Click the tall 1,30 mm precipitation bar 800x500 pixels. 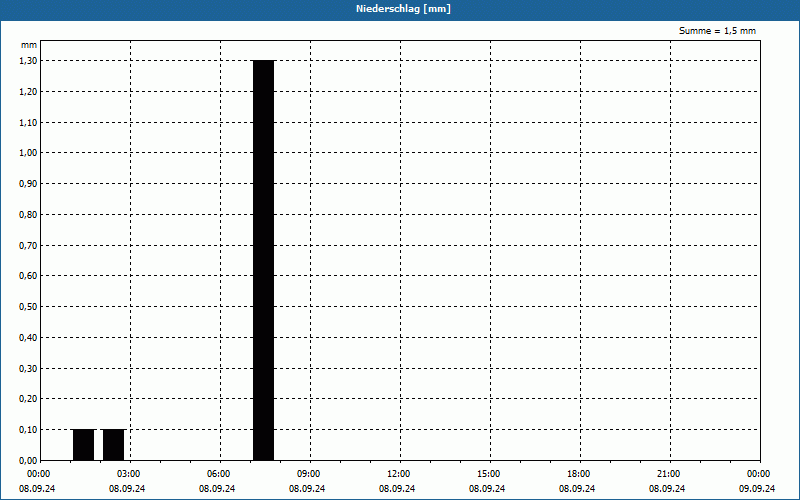coord(264,260)
